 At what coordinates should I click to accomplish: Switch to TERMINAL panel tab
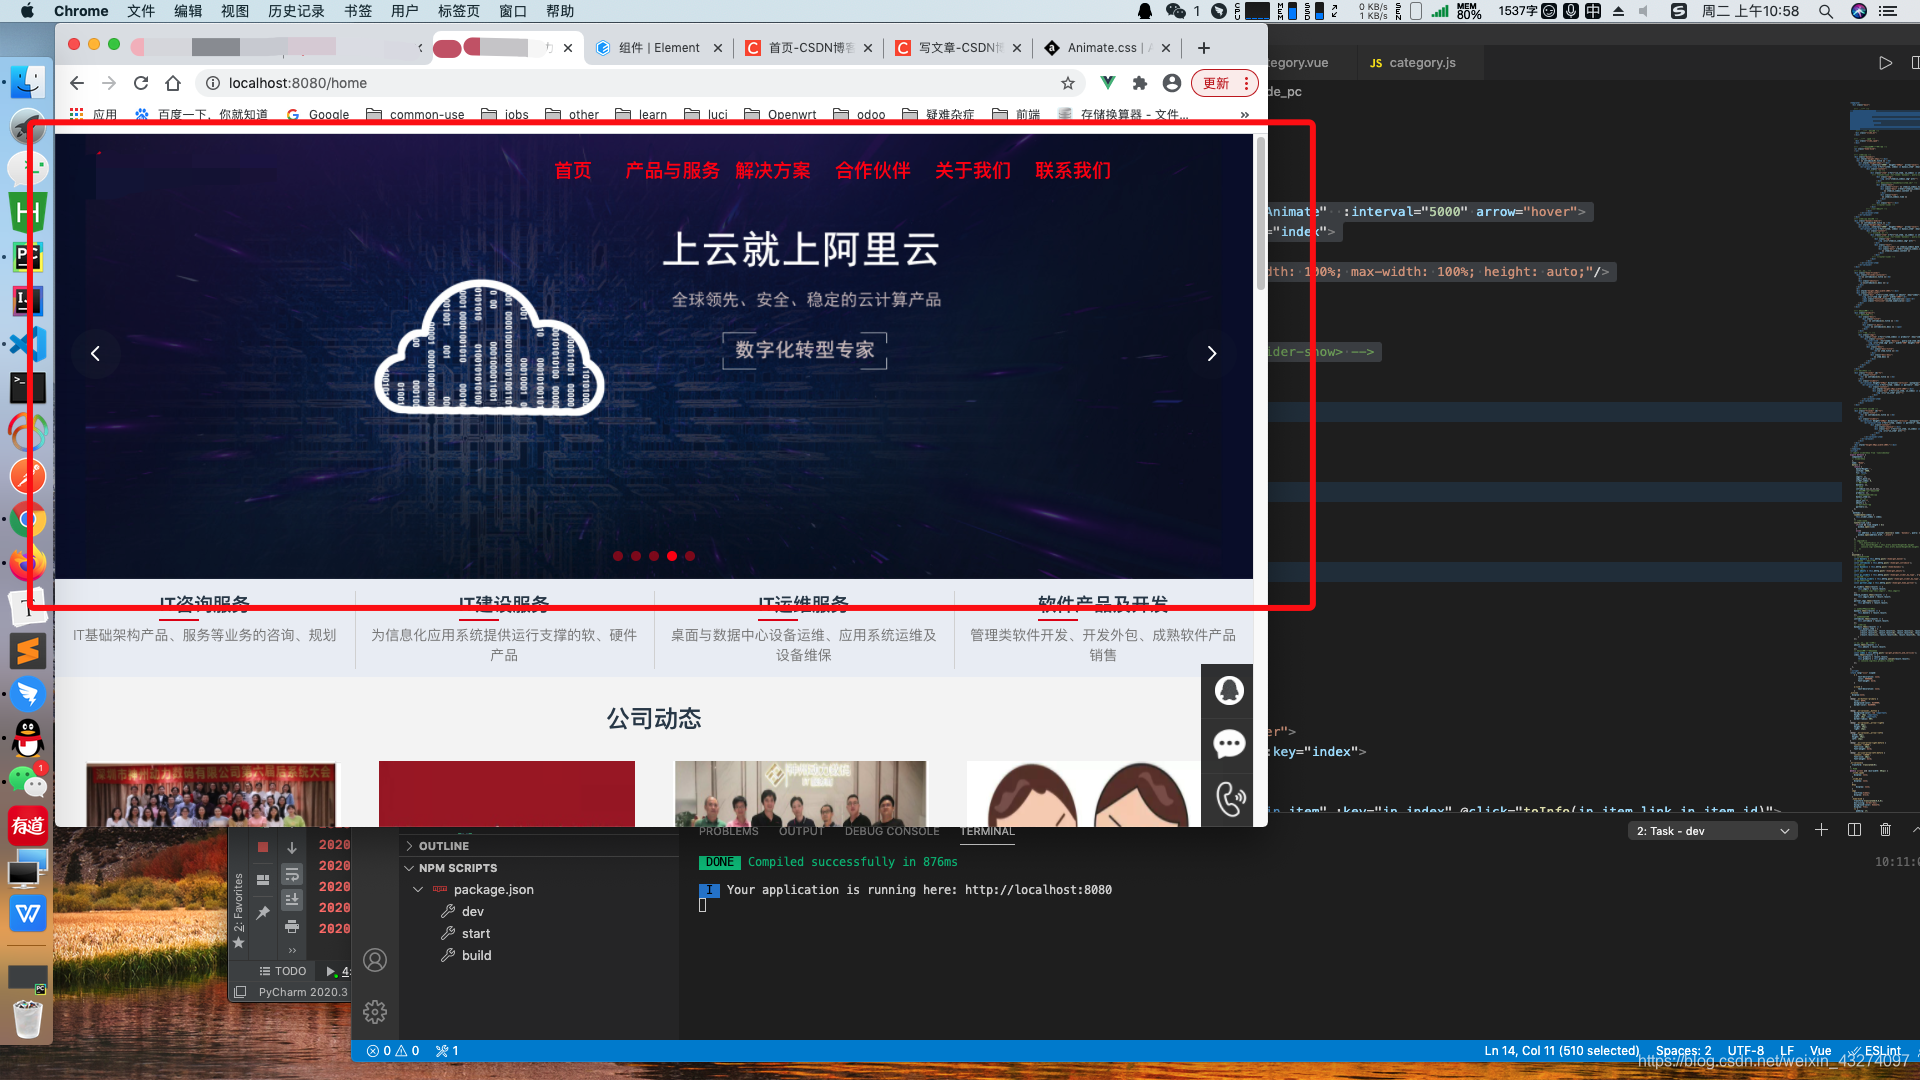[987, 832]
